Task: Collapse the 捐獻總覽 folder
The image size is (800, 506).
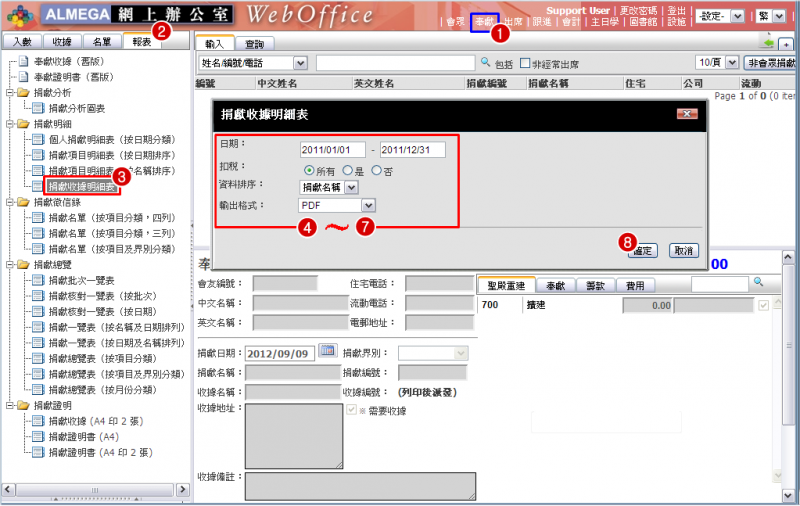Action: (10, 265)
